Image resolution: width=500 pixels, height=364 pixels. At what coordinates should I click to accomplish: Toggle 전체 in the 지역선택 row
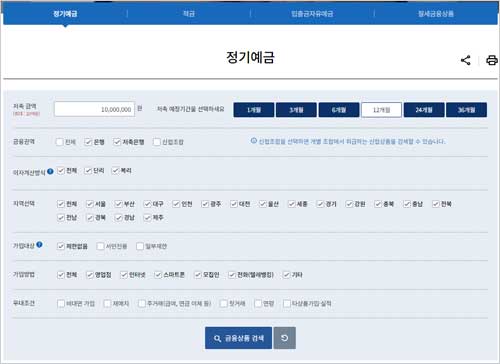(61, 204)
